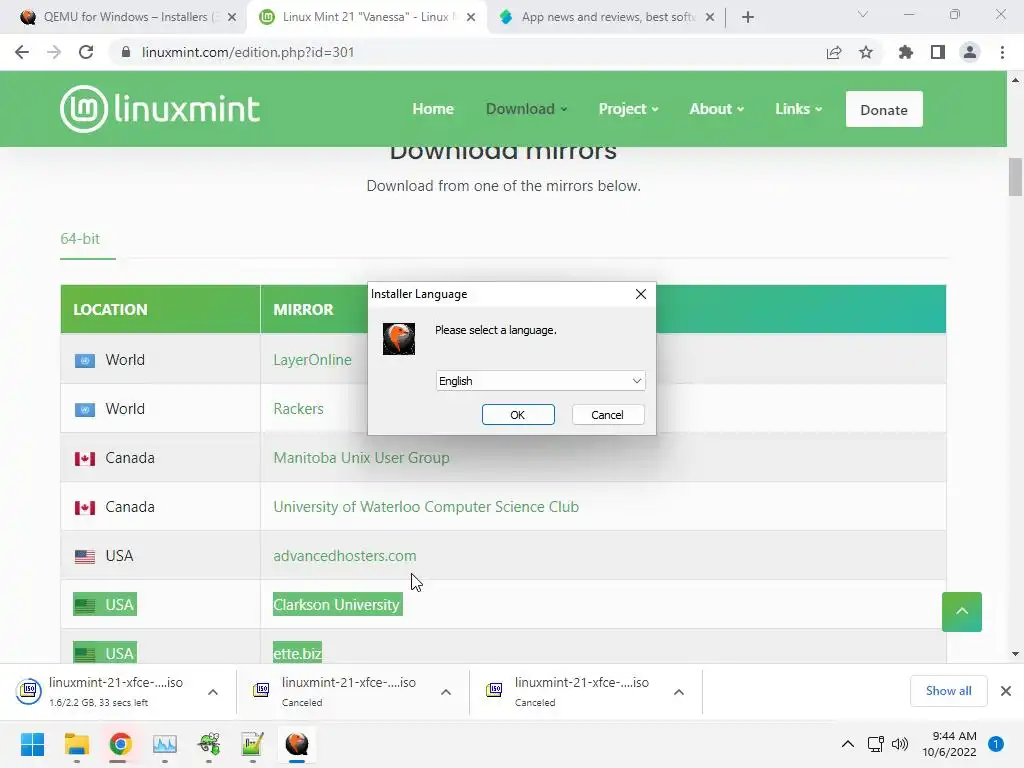Bookmark this page with the star icon

pos(866,52)
